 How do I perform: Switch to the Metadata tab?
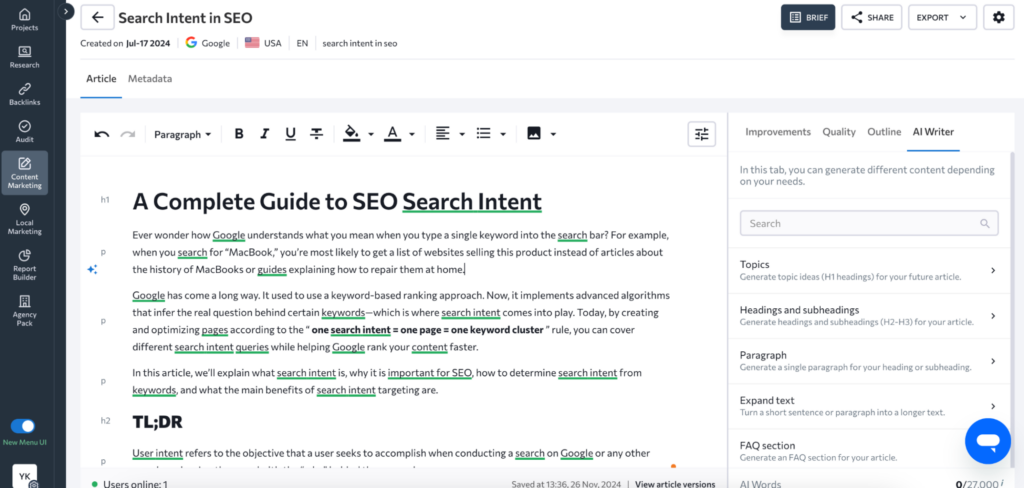pos(149,79)
